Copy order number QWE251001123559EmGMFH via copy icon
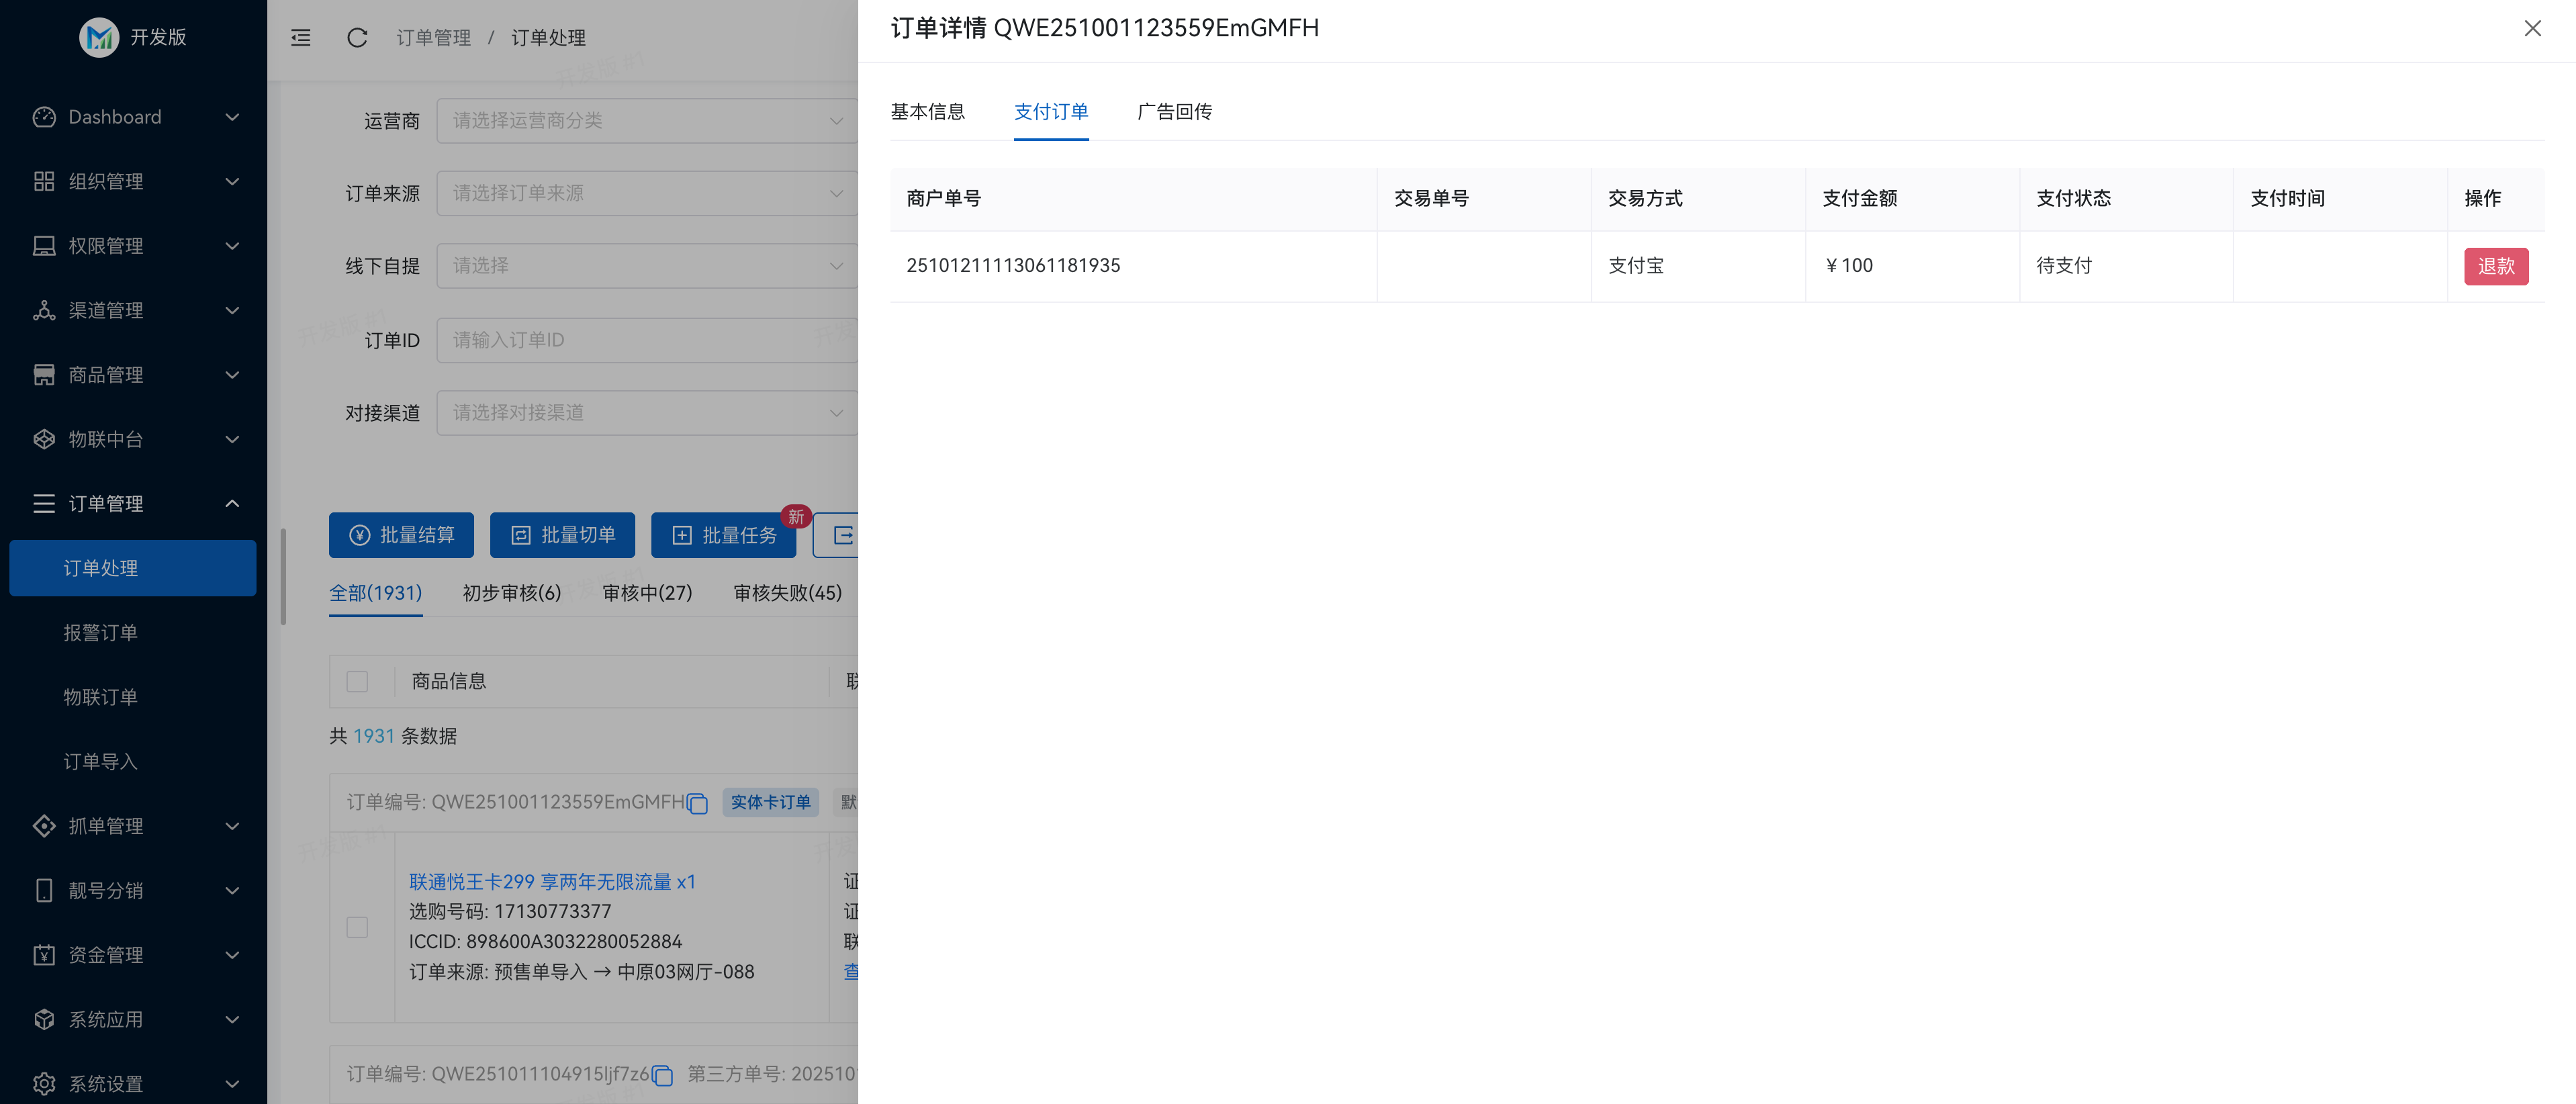 click(698, 802)
